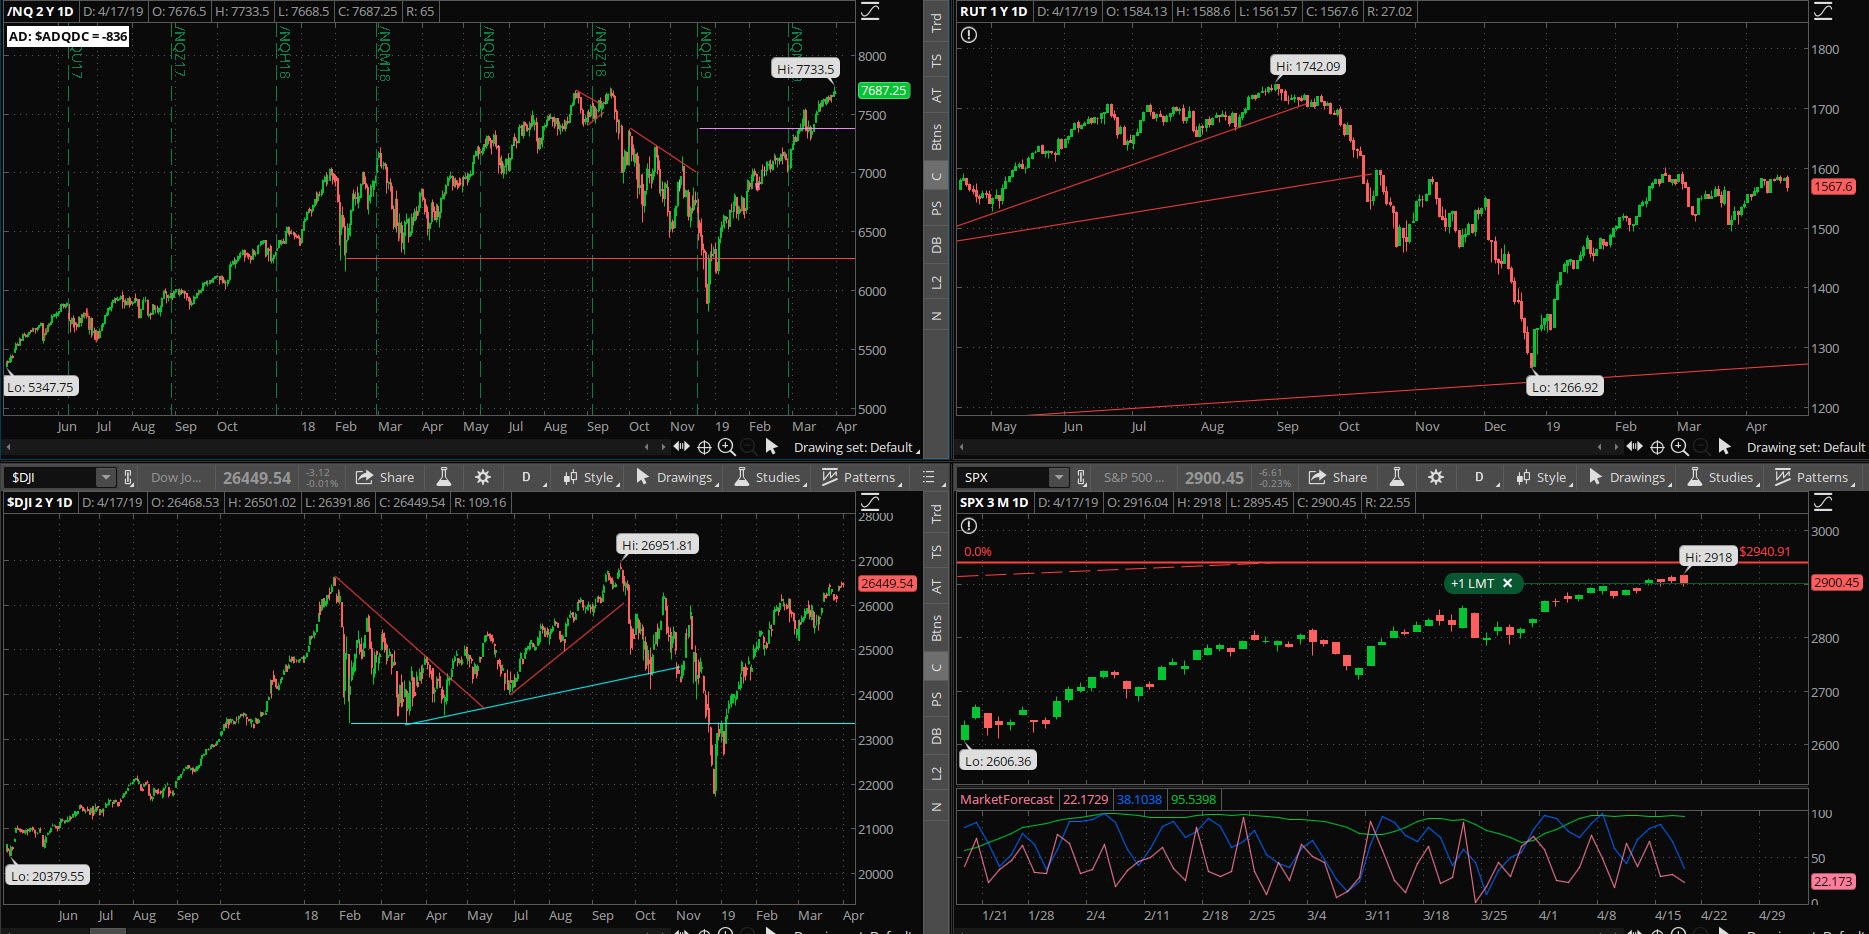Click the info alert icon on SPX chart

(969, 526)
